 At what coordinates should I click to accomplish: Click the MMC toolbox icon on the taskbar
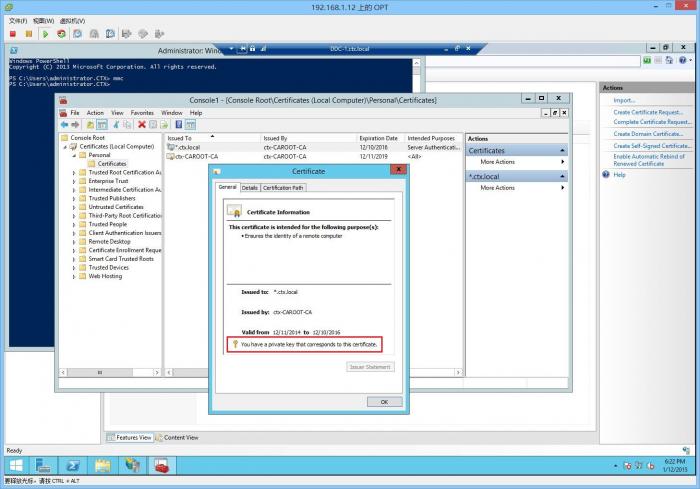pos(162,465)
